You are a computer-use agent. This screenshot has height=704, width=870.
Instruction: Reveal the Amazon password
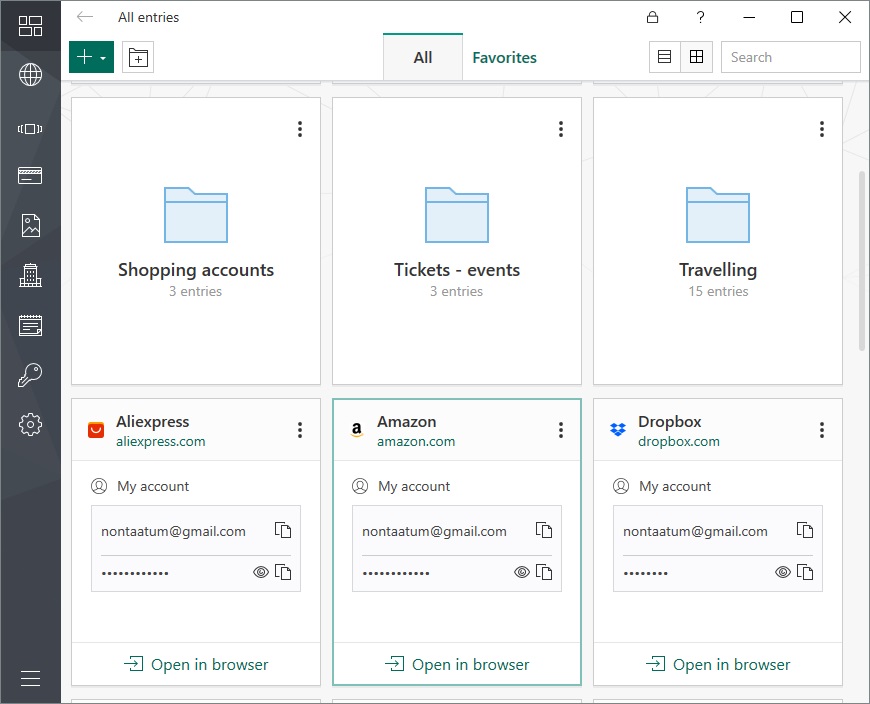[x=522, y=573]
